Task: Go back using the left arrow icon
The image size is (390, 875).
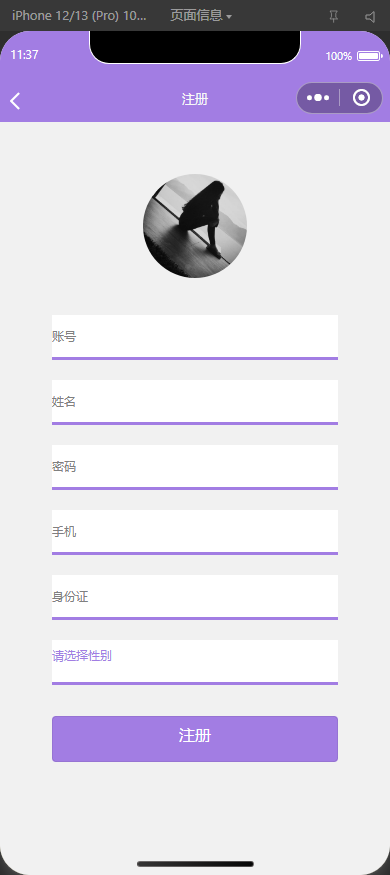Action: 15,101
